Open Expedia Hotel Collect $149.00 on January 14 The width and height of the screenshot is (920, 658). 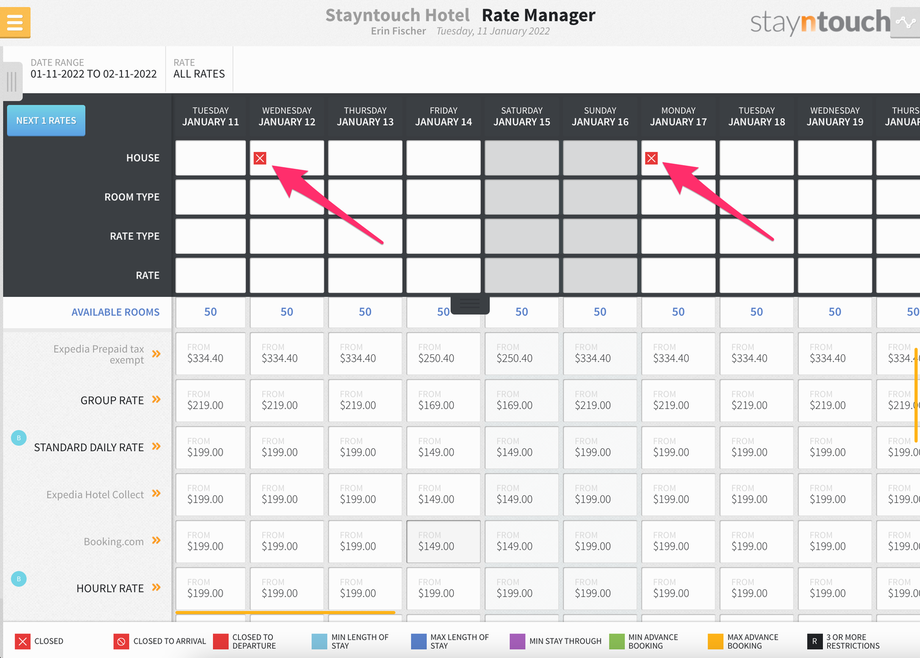(x=444, y=494)
